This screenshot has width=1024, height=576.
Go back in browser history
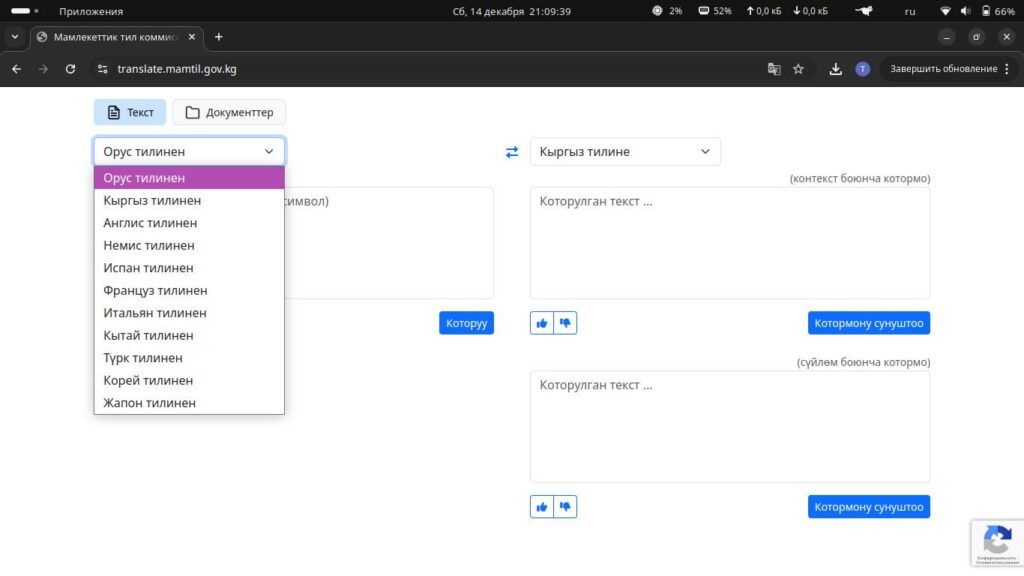[x=16, y=69]
